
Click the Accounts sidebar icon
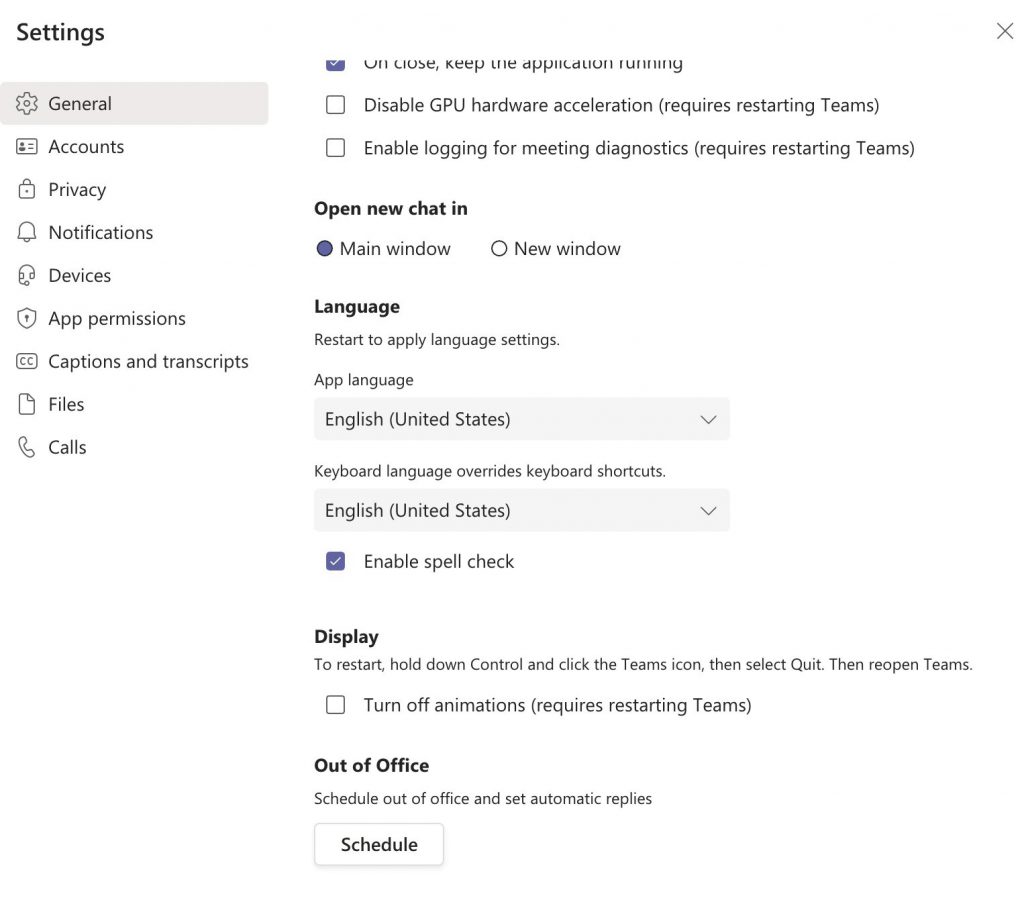(28, 146)
